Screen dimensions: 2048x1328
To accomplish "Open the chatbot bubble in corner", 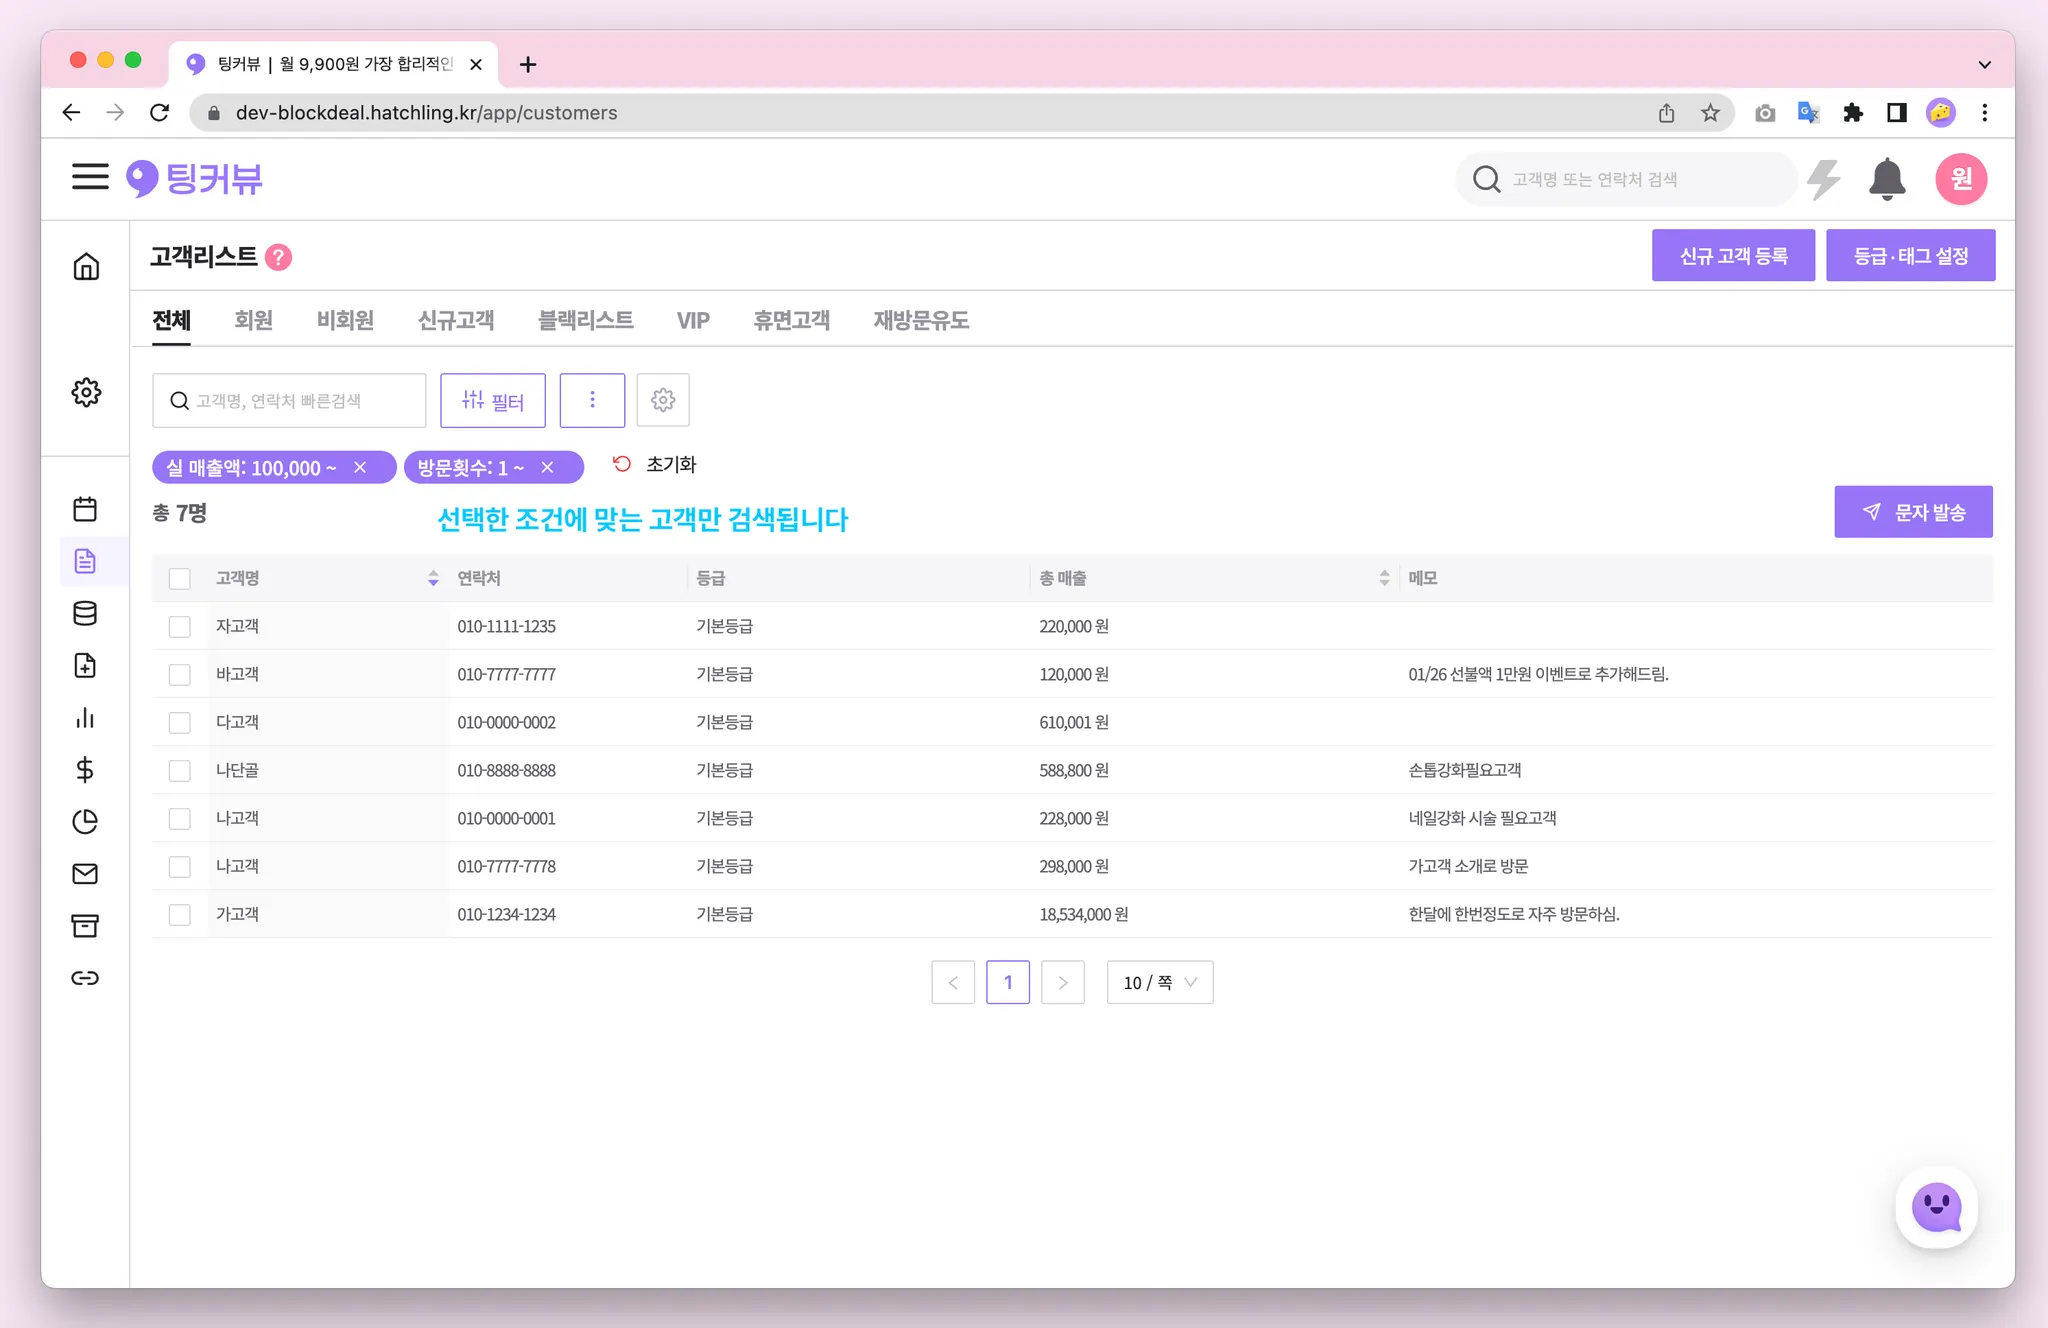I will [1936, 1208].
